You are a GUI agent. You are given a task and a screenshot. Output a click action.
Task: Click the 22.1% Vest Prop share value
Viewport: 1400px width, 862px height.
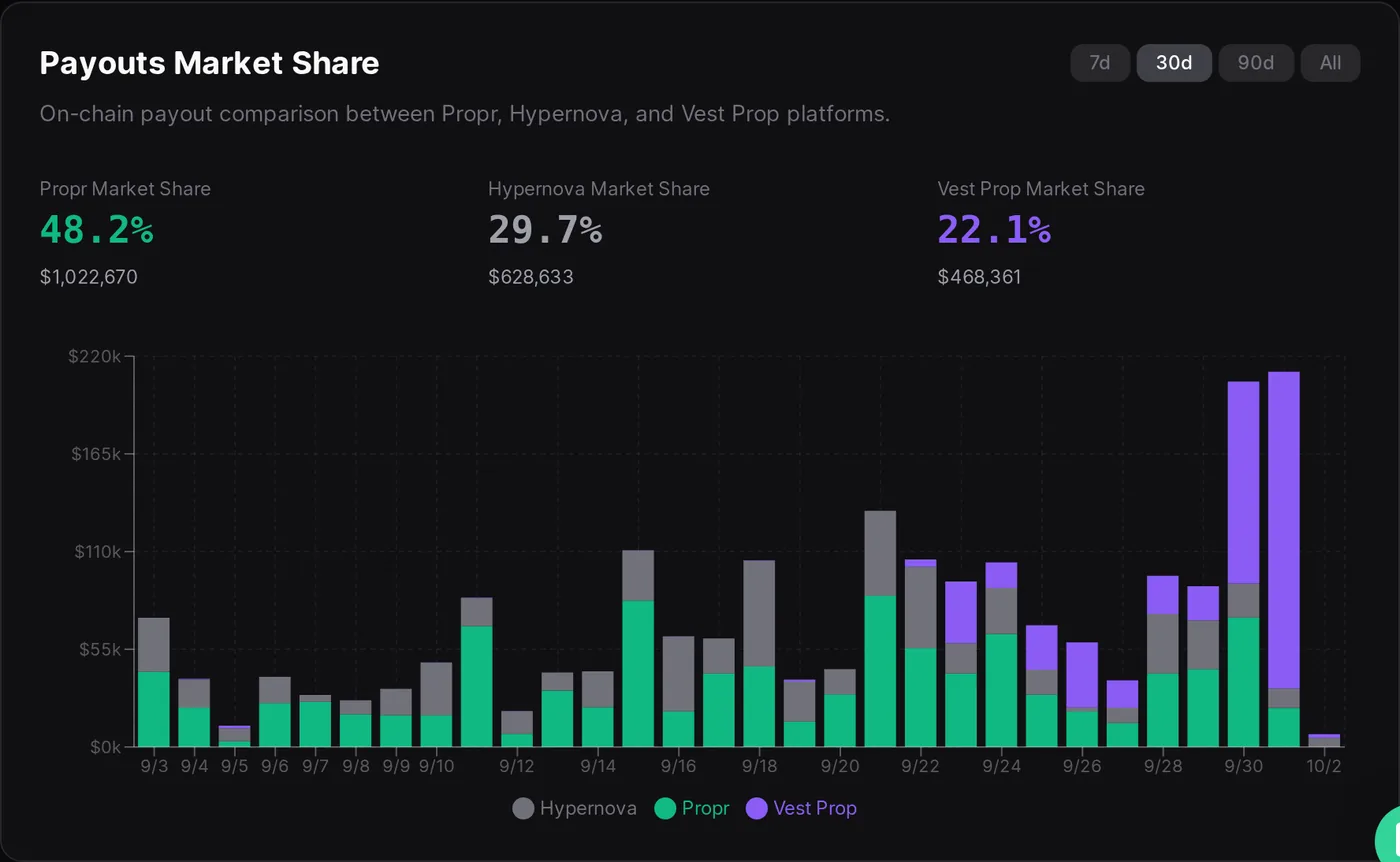coord(995,230)
